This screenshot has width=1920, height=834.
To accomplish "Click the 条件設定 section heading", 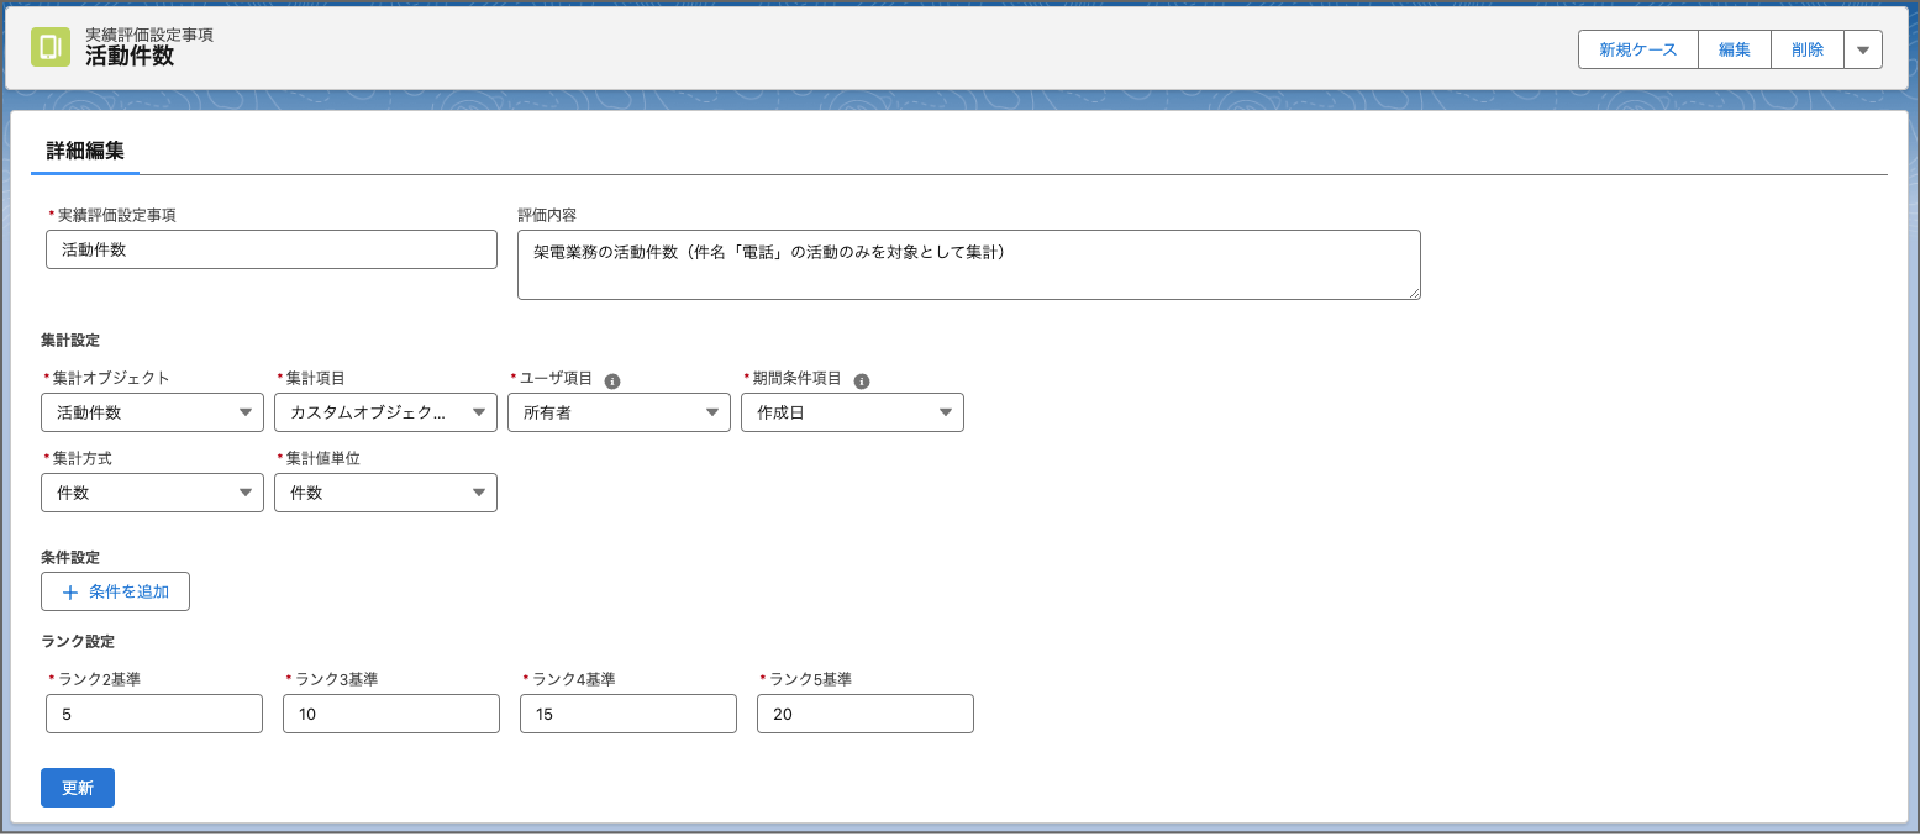I will click(70, 557).
